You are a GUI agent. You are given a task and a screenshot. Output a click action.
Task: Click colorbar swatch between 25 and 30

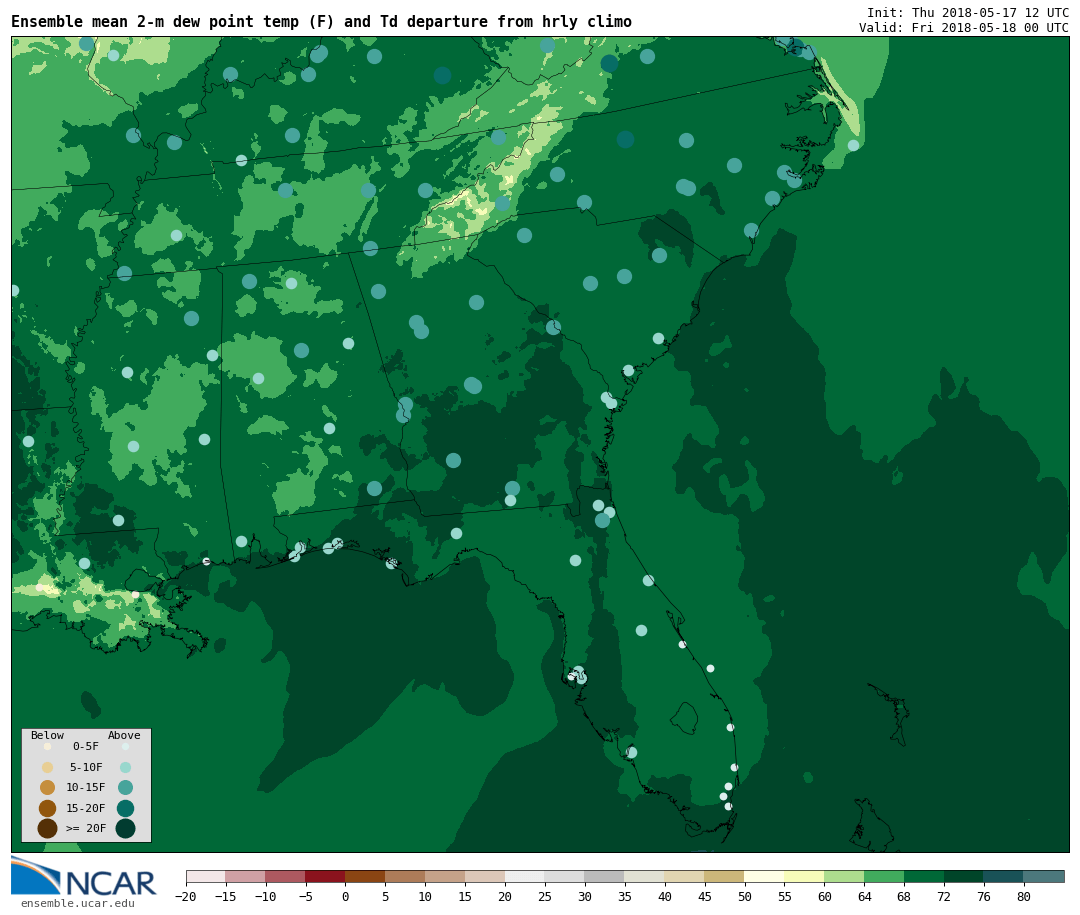coord(565,876)
